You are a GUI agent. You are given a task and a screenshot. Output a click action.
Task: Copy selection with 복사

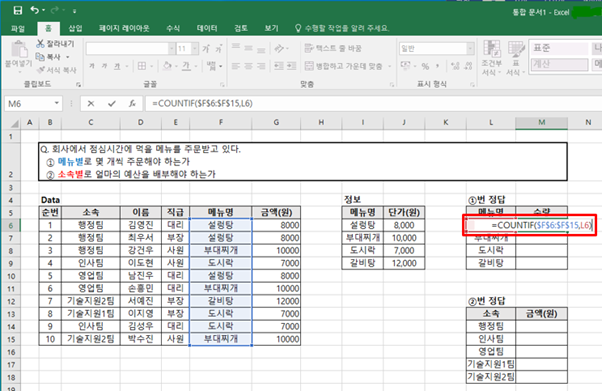pyautogui.click(x=49, y=57)
